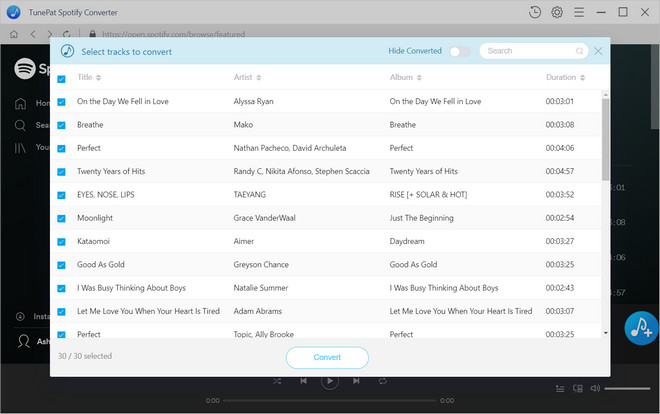The width and height of the screenshot is (660, 414).
Task: Uncheck the Breathe track checkbox
Action: pyautogui.click(x=61, y=125)
